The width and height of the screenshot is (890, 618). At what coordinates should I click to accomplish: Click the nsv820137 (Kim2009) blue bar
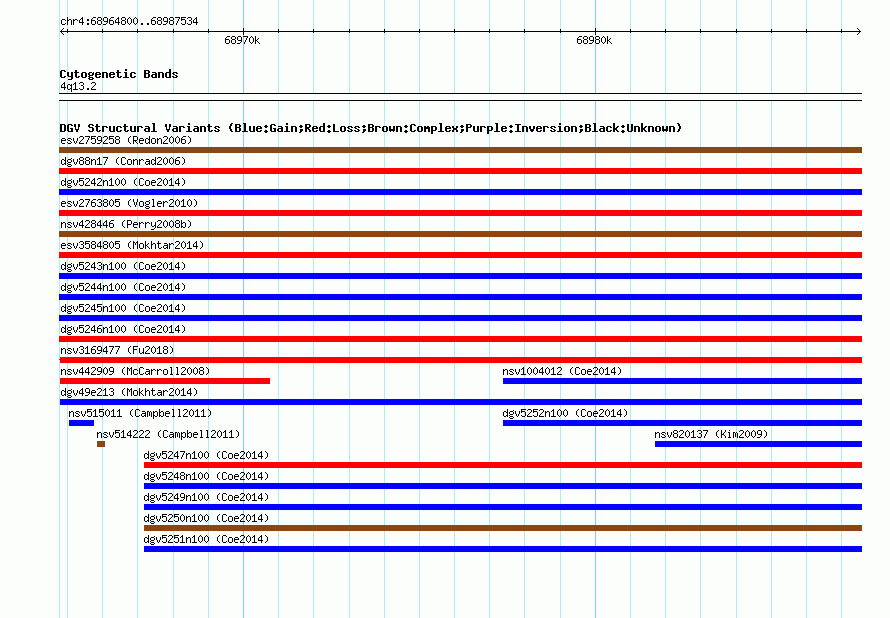[x=758, y=444]
